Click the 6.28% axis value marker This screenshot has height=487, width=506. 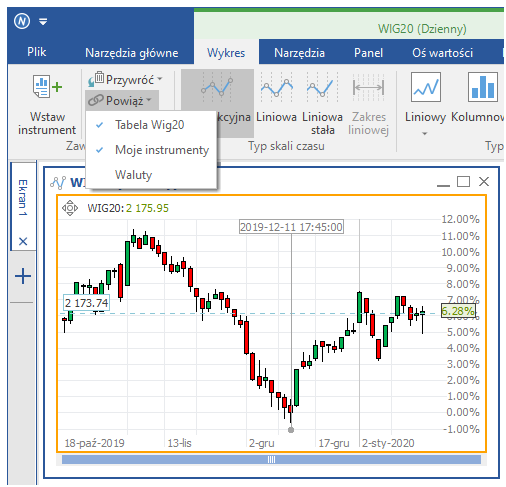pos(458,311)
